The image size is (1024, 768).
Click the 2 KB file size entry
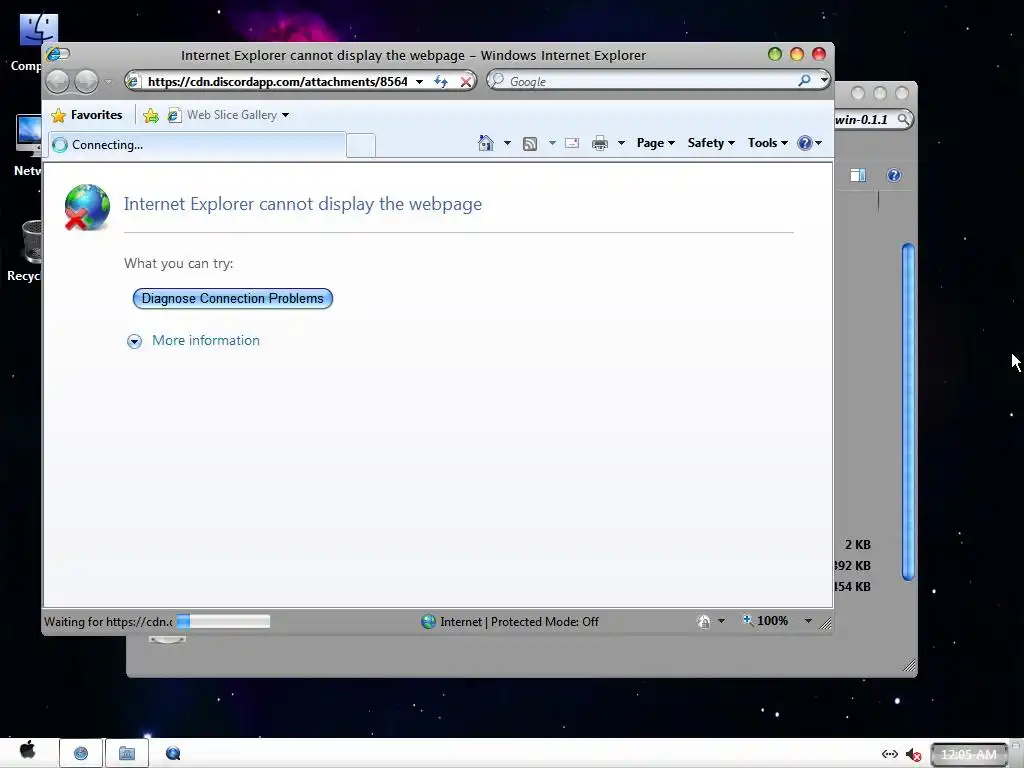pyautogui.click(x=857, y=545)
